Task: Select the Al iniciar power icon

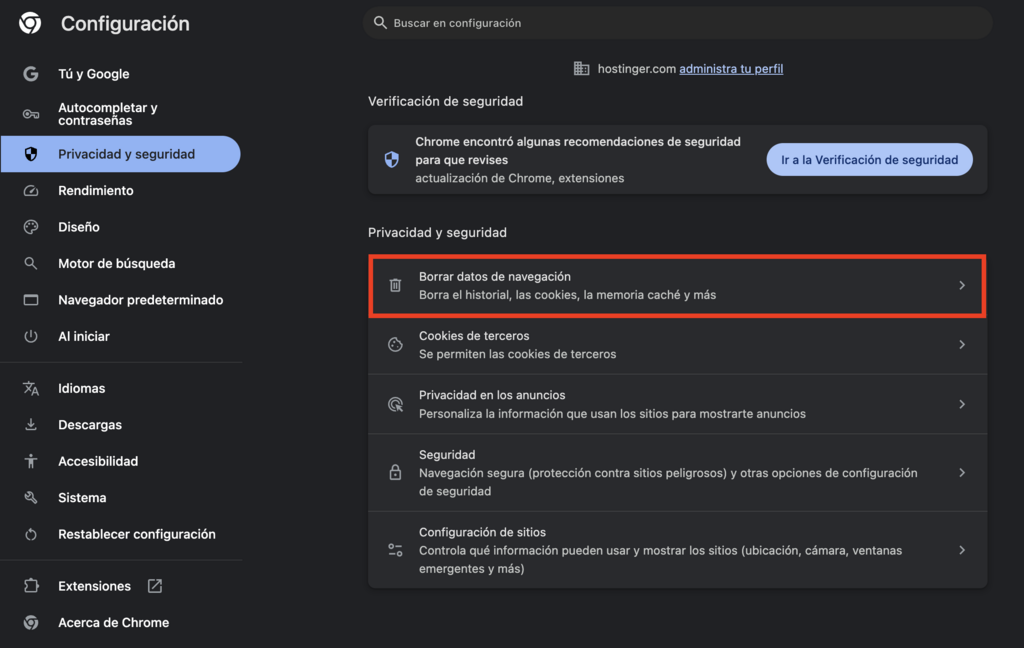Action: 30,336
